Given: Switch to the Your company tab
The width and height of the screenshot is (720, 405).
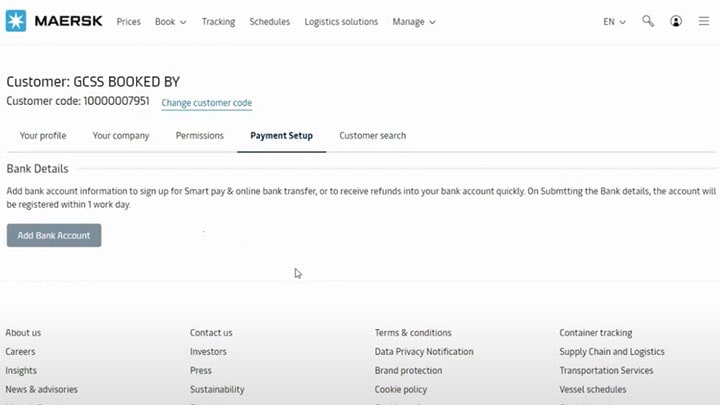Looking at the screenshot, I should tap(121, 135).
